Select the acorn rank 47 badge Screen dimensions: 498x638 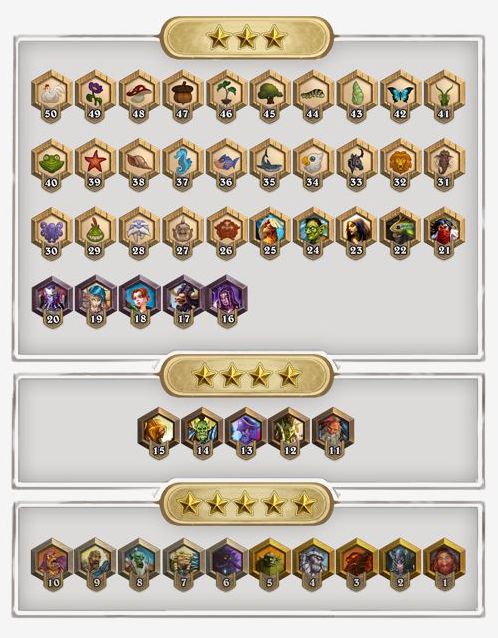click(x=183, y=96)
